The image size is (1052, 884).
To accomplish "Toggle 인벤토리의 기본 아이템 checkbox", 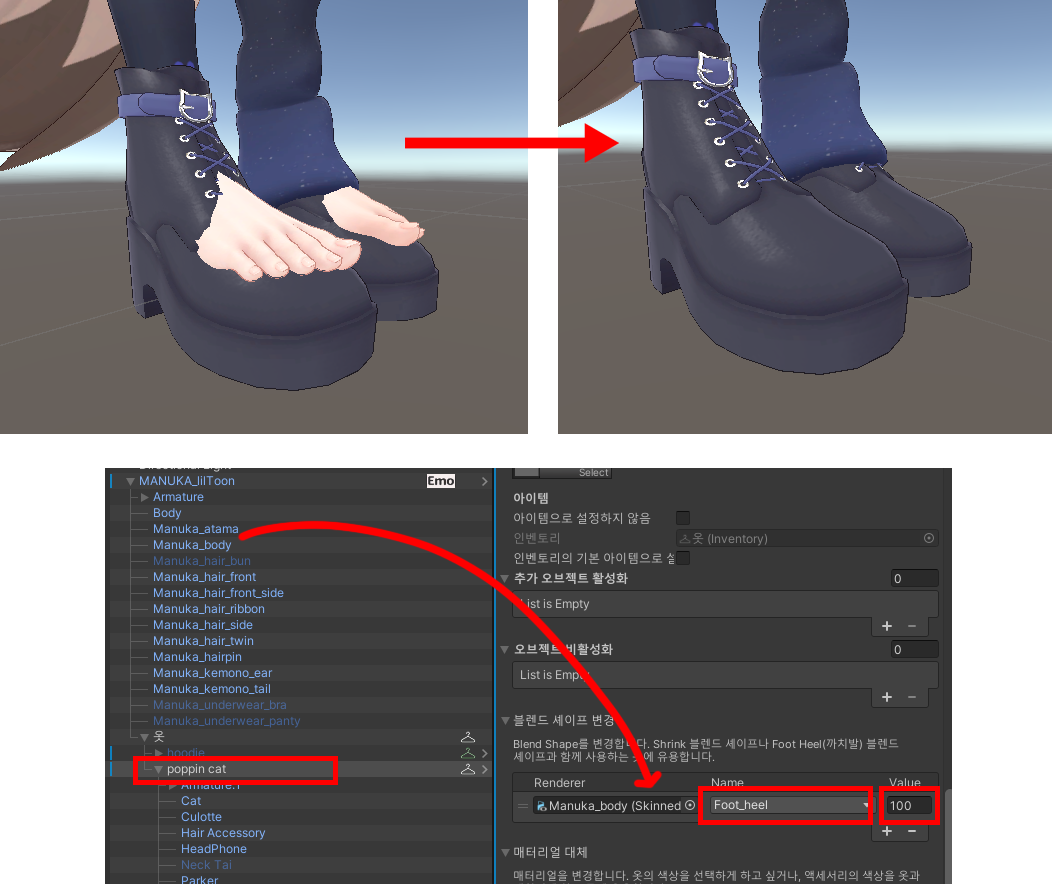I will [683, 558].
